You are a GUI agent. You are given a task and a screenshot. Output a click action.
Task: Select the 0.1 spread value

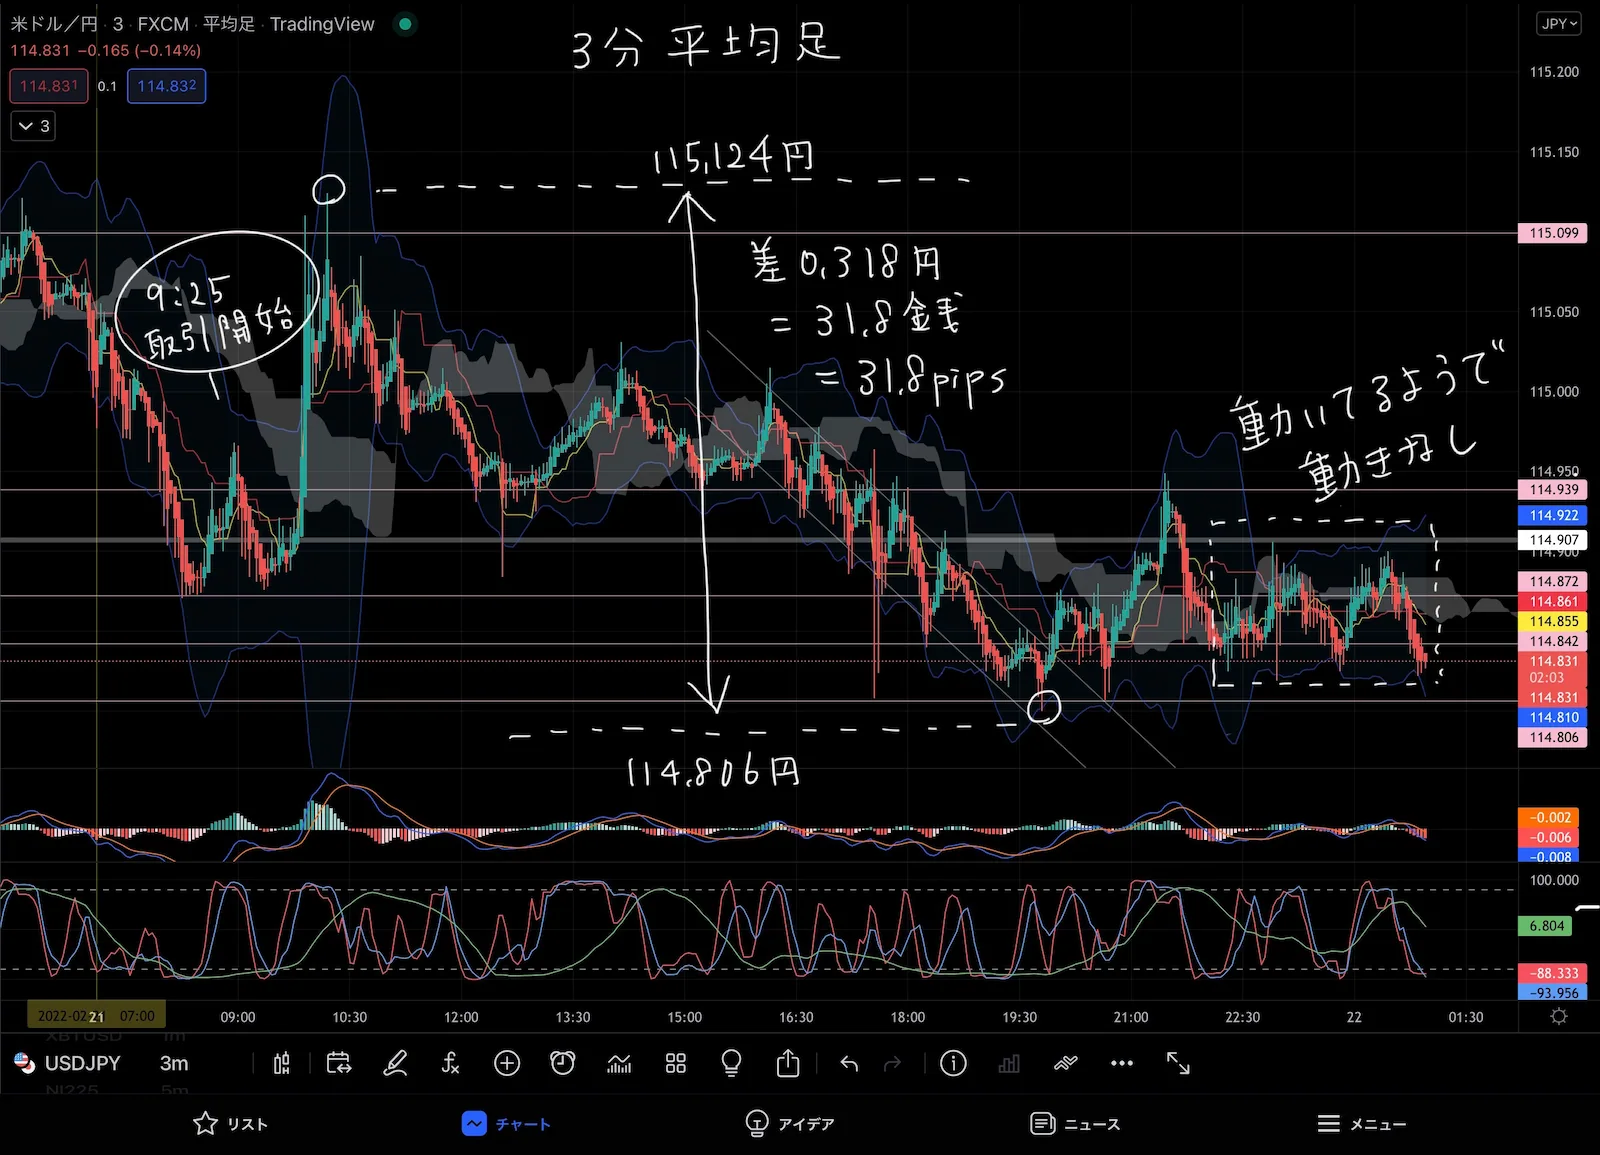[x=107, y=86]
